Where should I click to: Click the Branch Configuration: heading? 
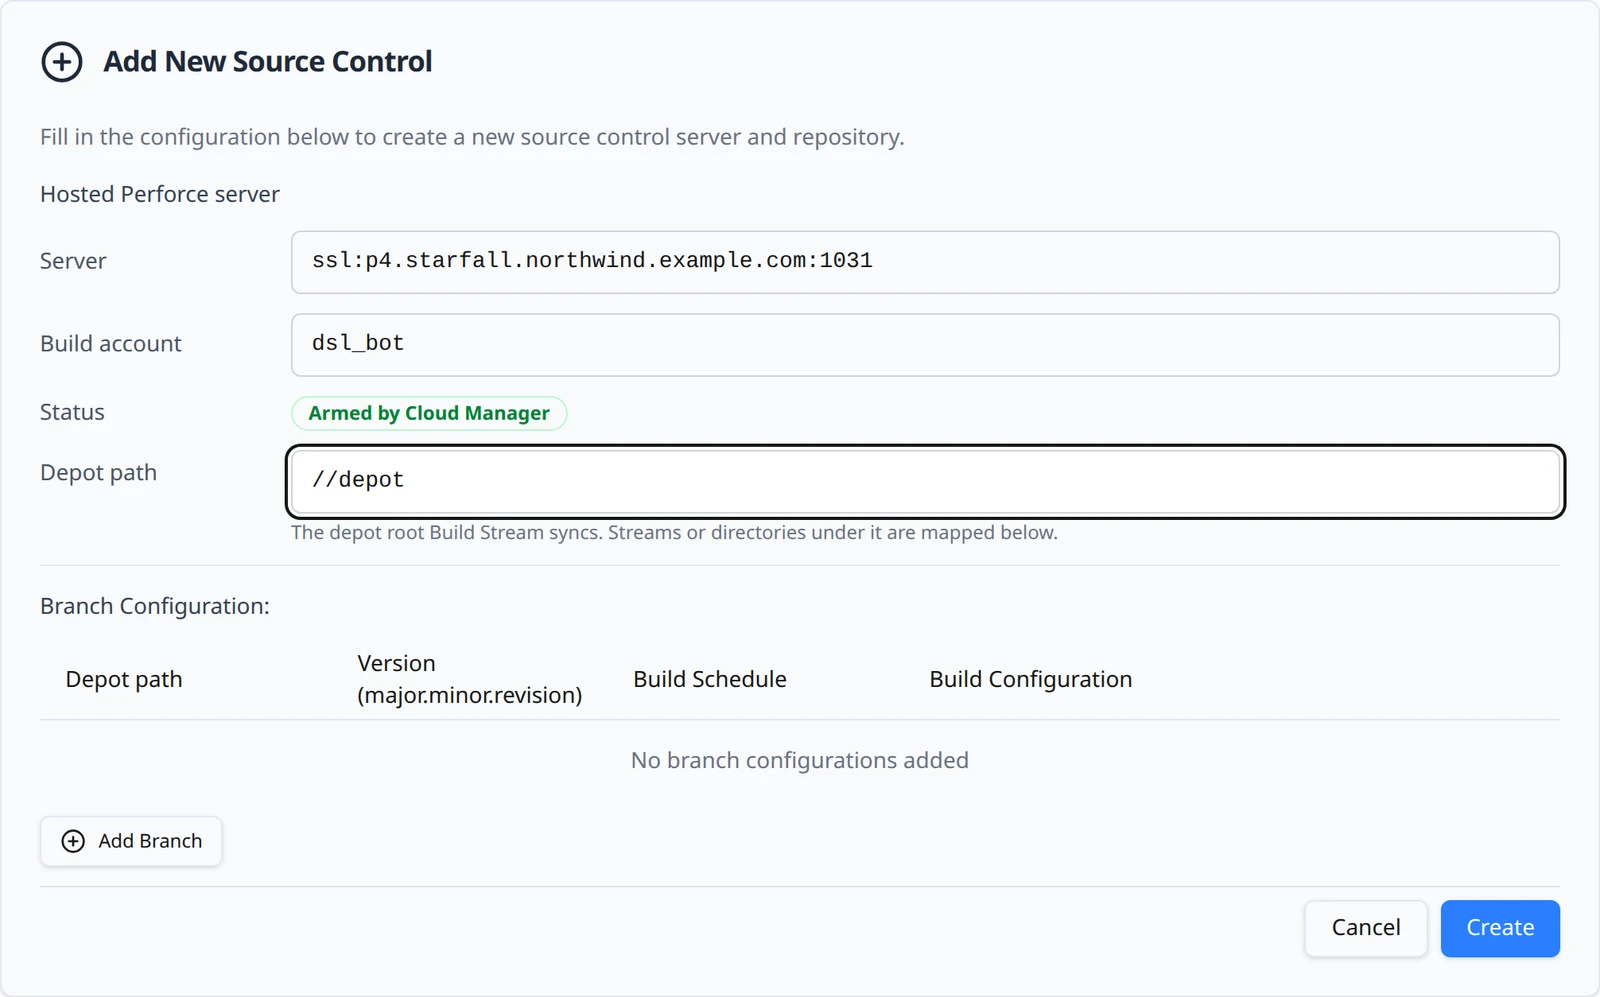[x=155, y=606]
